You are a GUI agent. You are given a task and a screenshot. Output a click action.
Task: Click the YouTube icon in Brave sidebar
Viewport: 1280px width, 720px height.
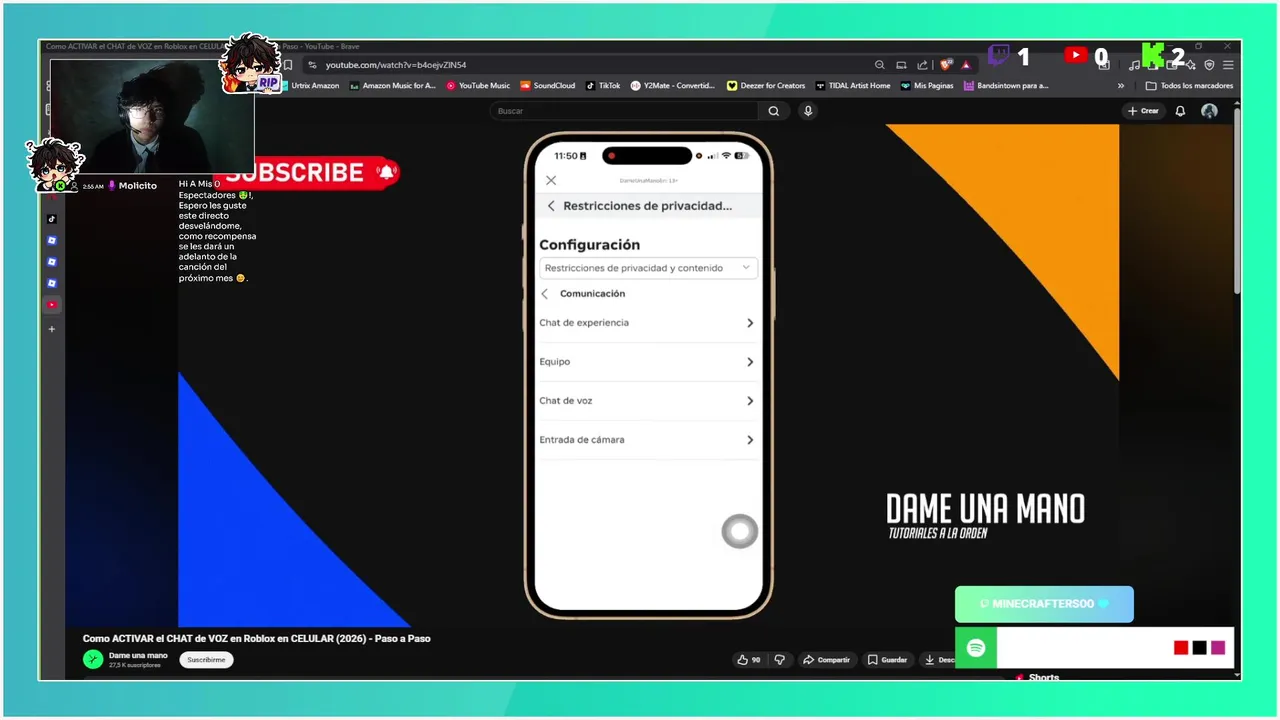pyautogui.click(x=52, y=304)
